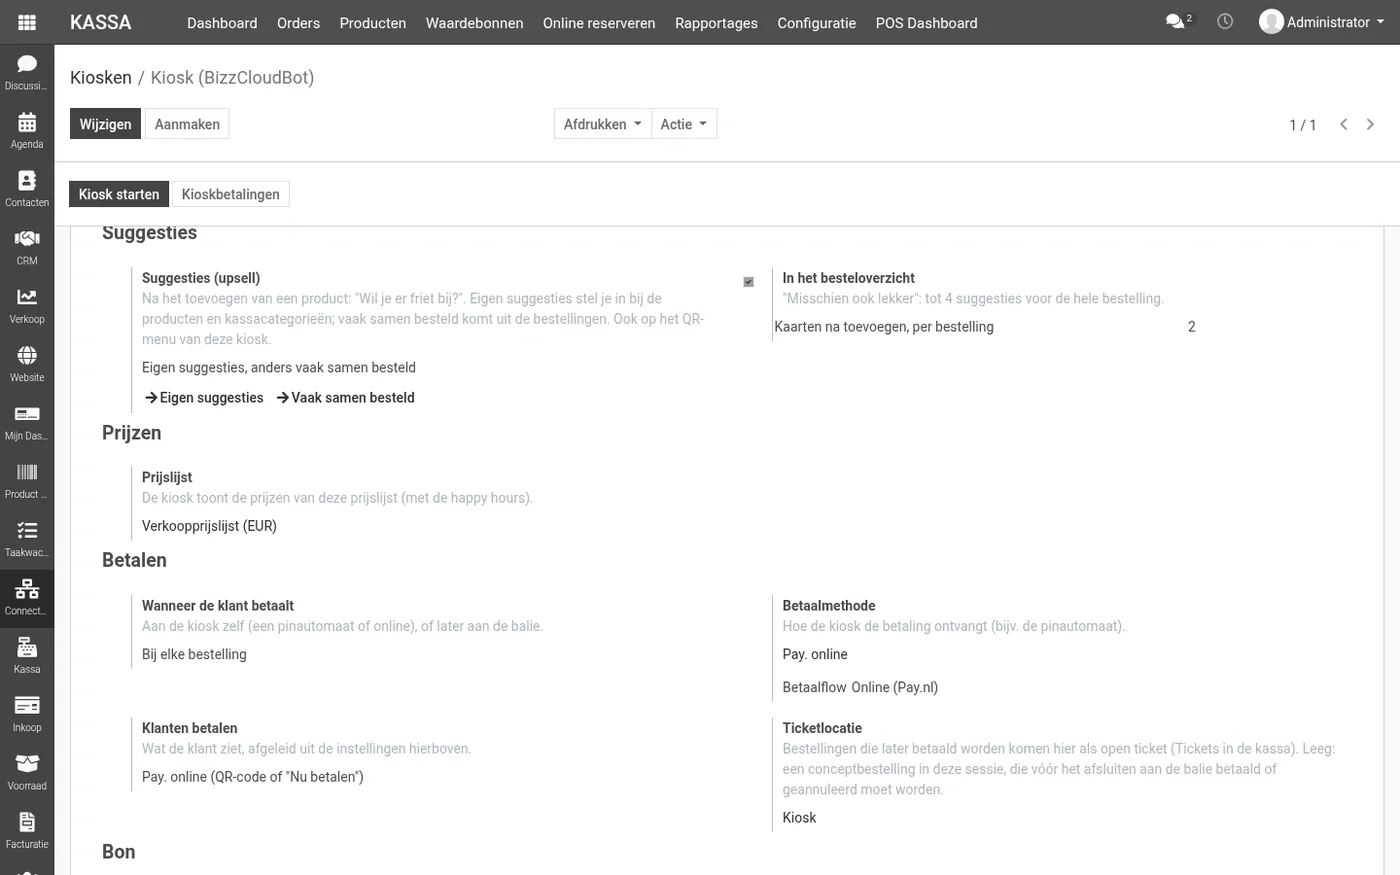Click the Aanmaken button
1400x875 pixels.
[187, 124]
